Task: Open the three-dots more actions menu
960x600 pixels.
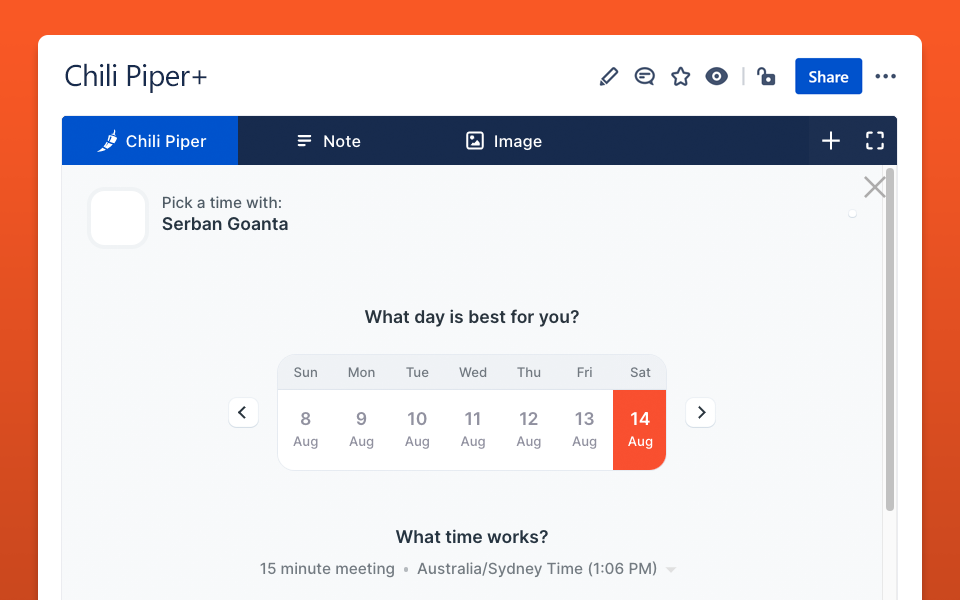Action: pos(885,77)
